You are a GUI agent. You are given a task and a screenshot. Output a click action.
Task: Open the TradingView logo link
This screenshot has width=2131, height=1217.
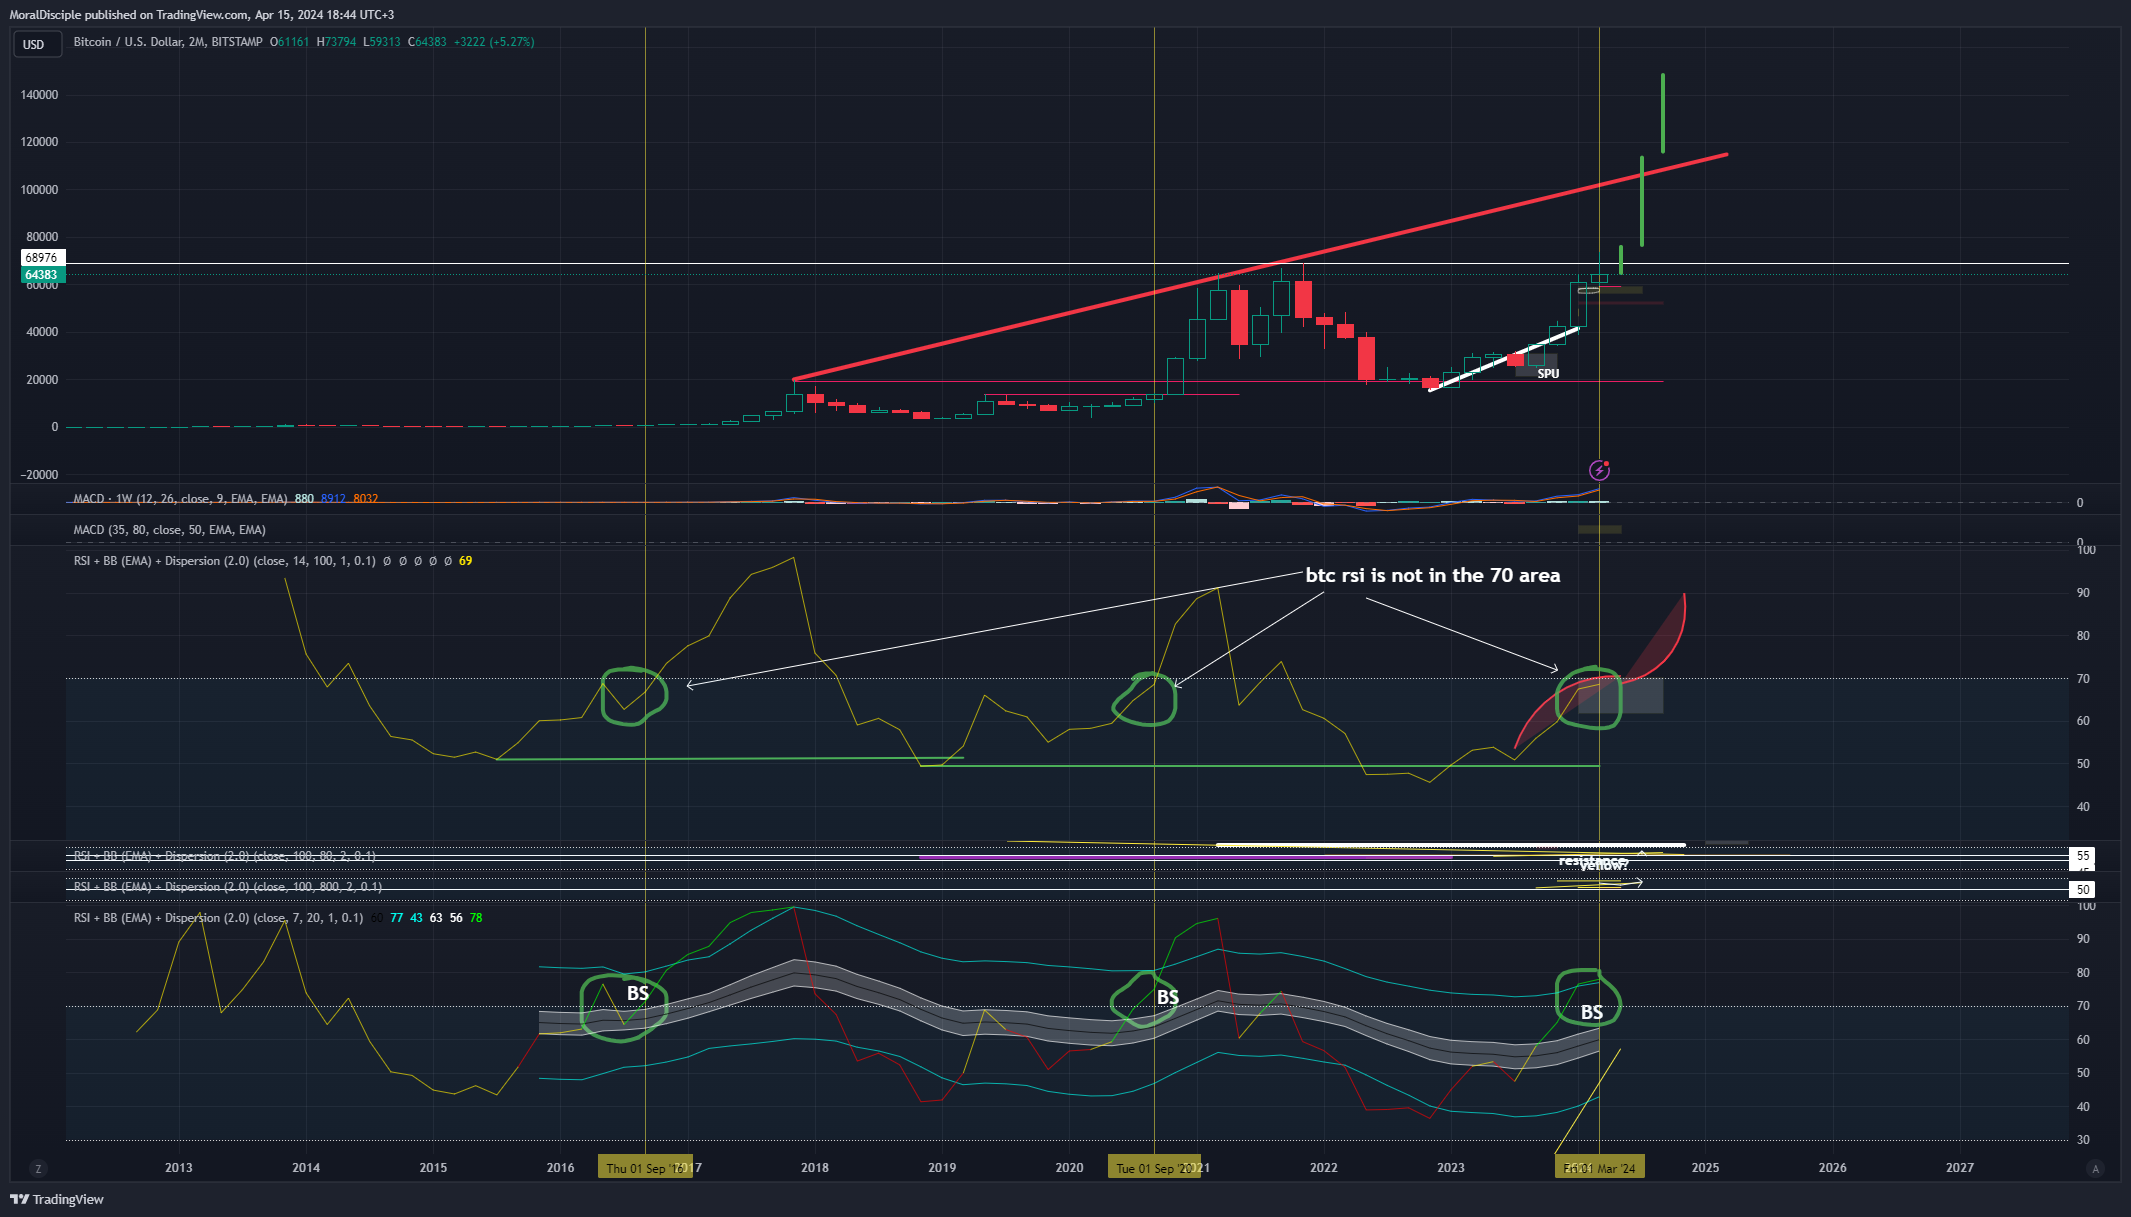57,1199
